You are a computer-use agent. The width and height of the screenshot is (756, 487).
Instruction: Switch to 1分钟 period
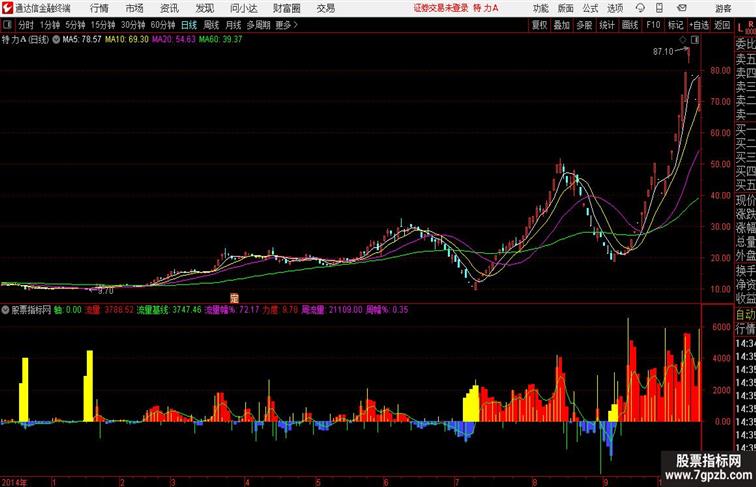click(x=50, y=25)
